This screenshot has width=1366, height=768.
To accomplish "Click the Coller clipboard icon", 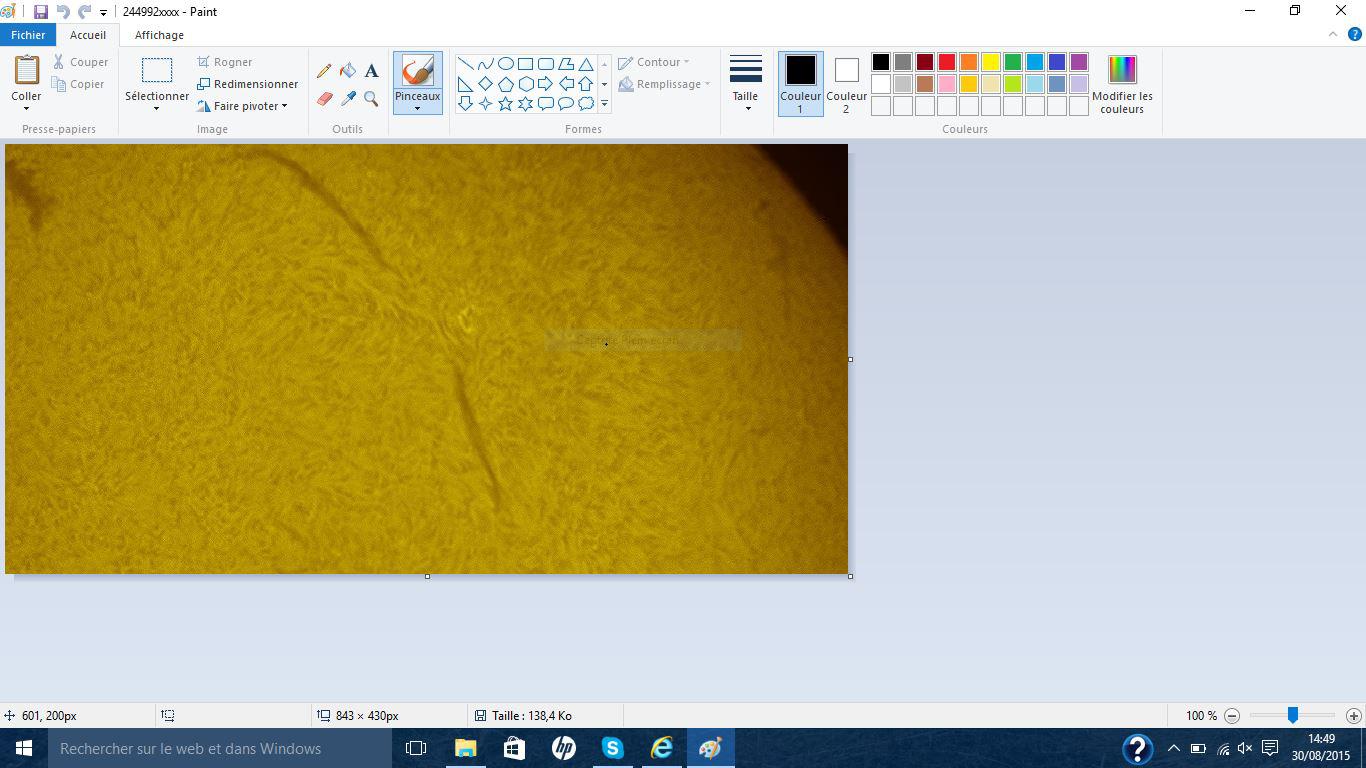I will (x=26, y=70).
